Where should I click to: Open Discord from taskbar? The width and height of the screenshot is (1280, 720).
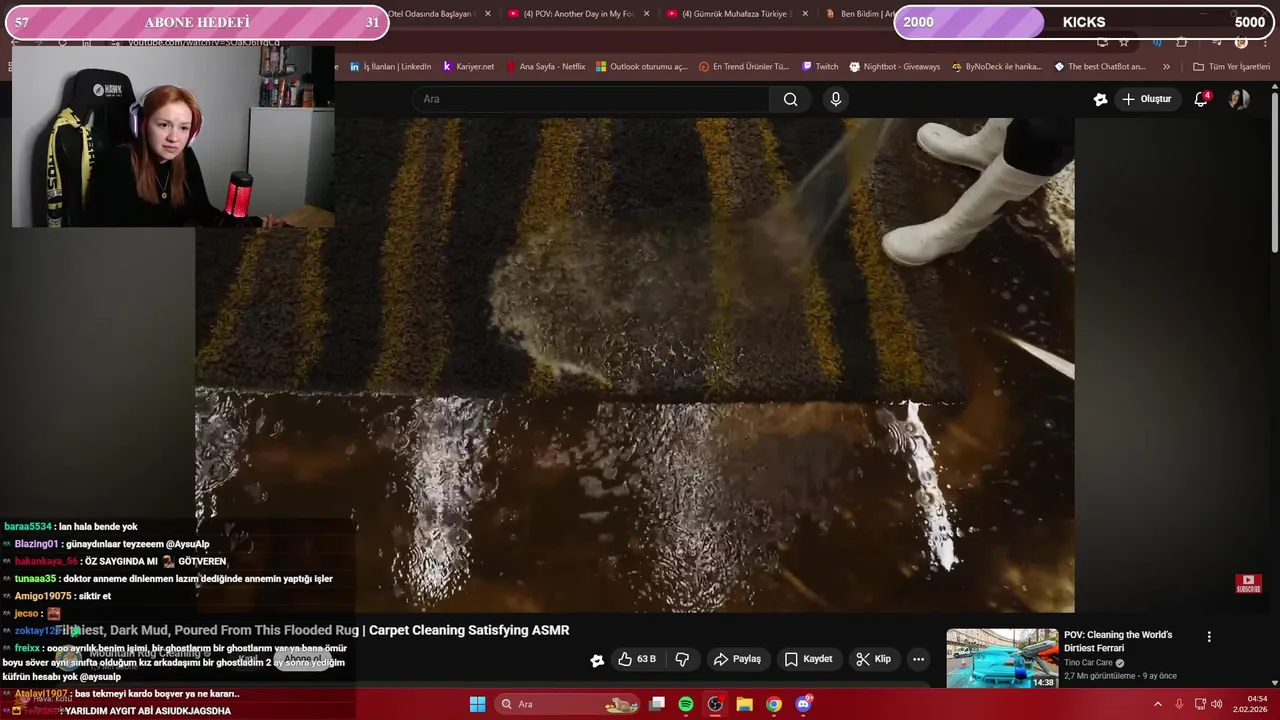tap(803, 704)
